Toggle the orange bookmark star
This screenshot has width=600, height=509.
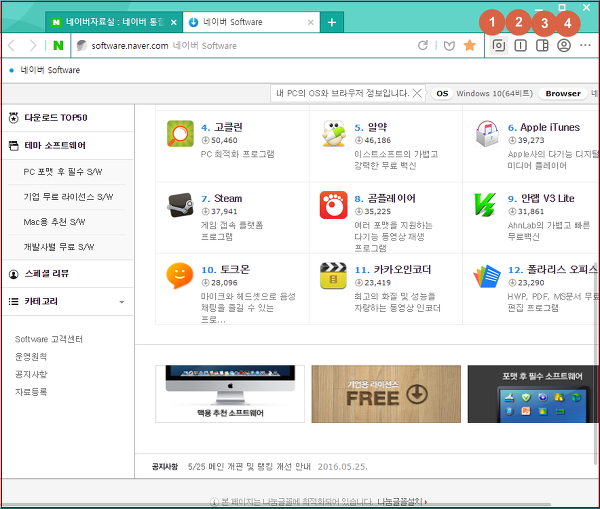tap(470, 45)
